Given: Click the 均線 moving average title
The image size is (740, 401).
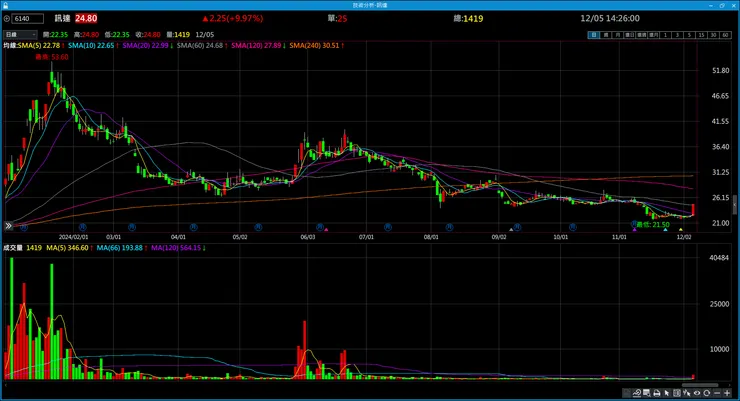Looking at the screenshot, I should (x=10, y=45).
